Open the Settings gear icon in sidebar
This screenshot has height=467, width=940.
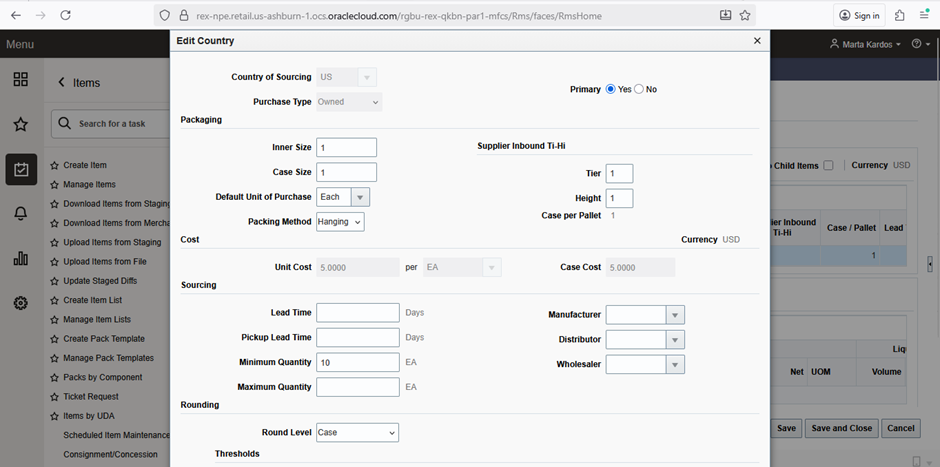(20, 303)
